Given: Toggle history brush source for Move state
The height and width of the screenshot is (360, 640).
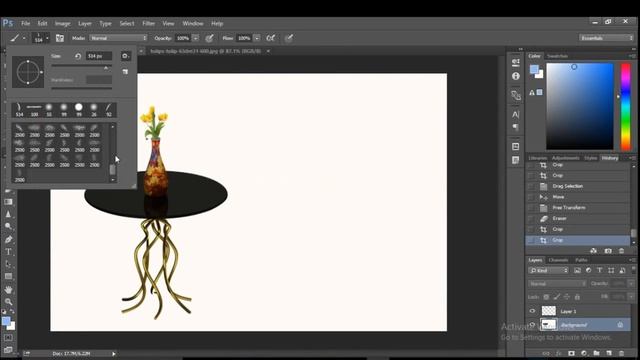Looking at the screenshot, I should click(x=531, y=197).
